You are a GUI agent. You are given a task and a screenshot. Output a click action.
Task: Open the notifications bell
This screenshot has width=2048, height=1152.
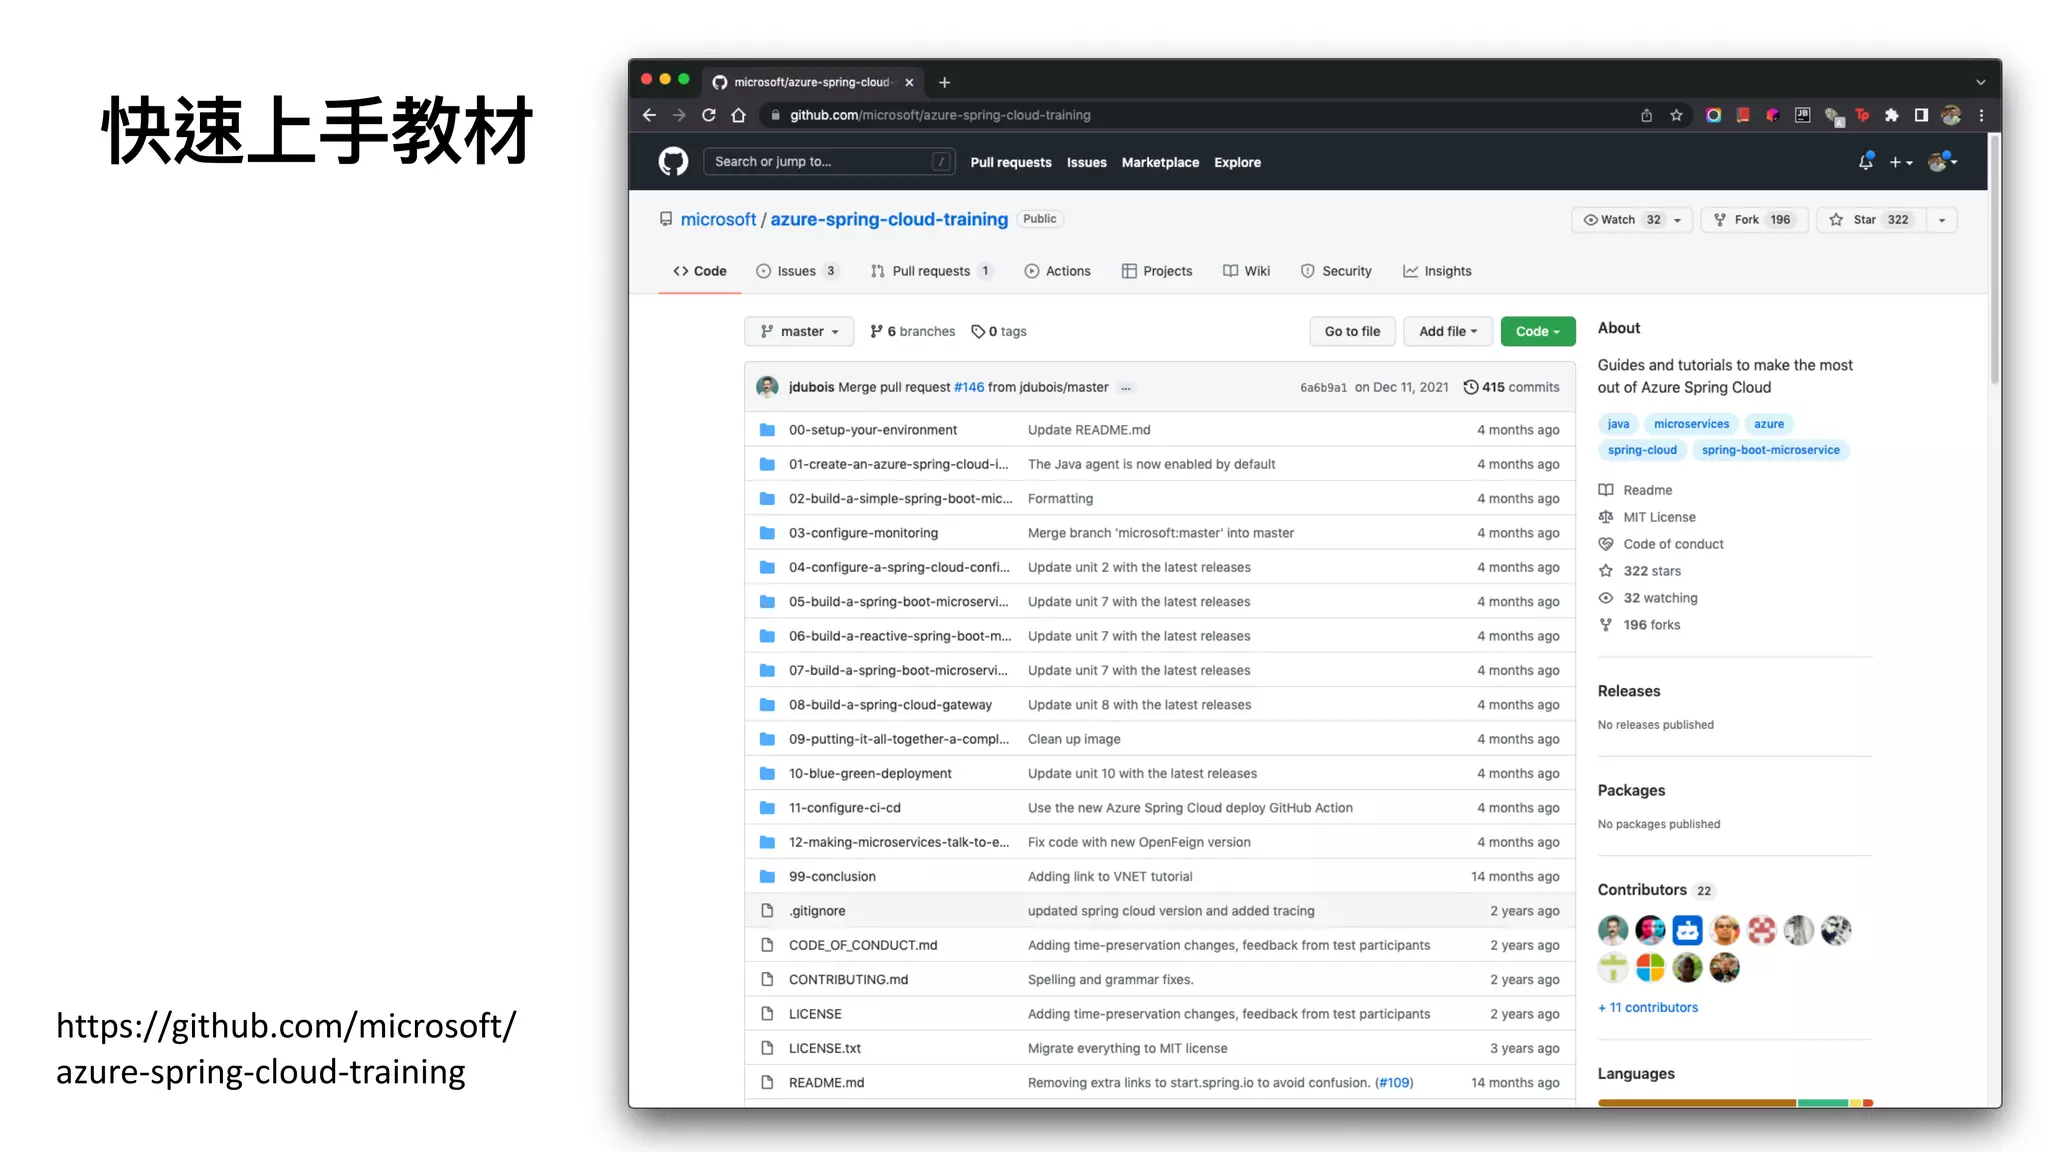pos(1865,161)
